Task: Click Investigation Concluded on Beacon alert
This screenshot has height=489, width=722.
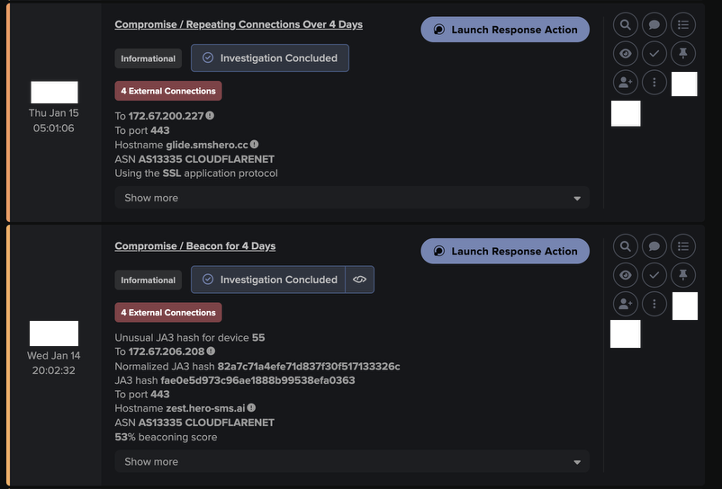Action: [268, 279]
